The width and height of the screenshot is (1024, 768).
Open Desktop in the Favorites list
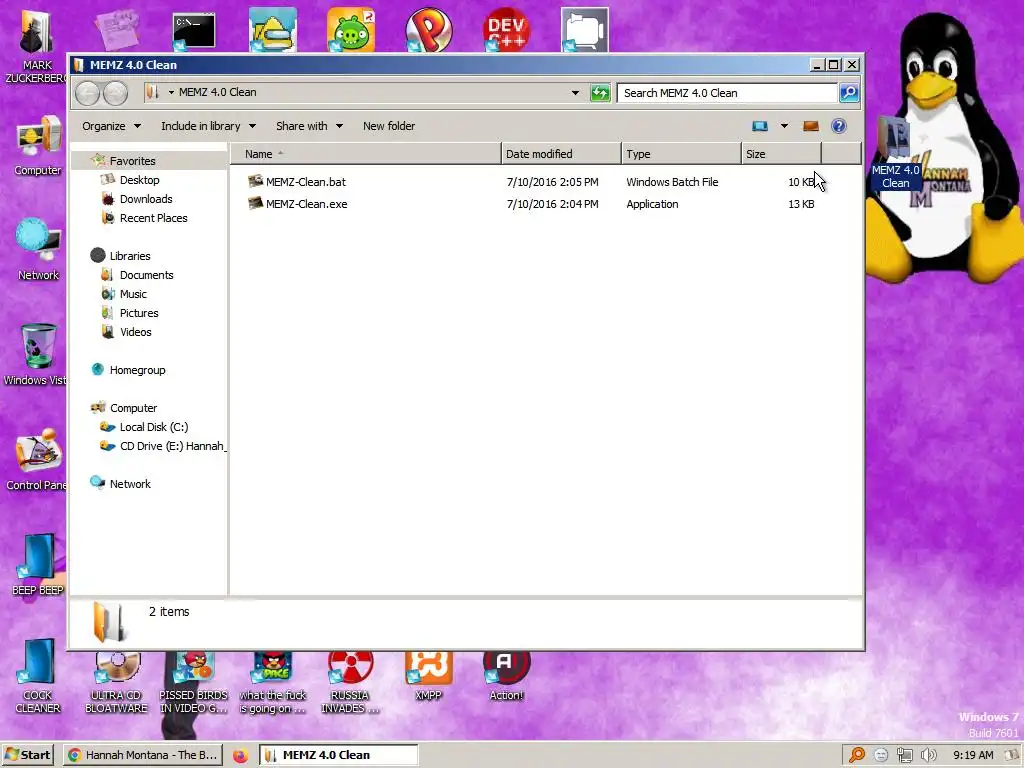coord(139,180)
